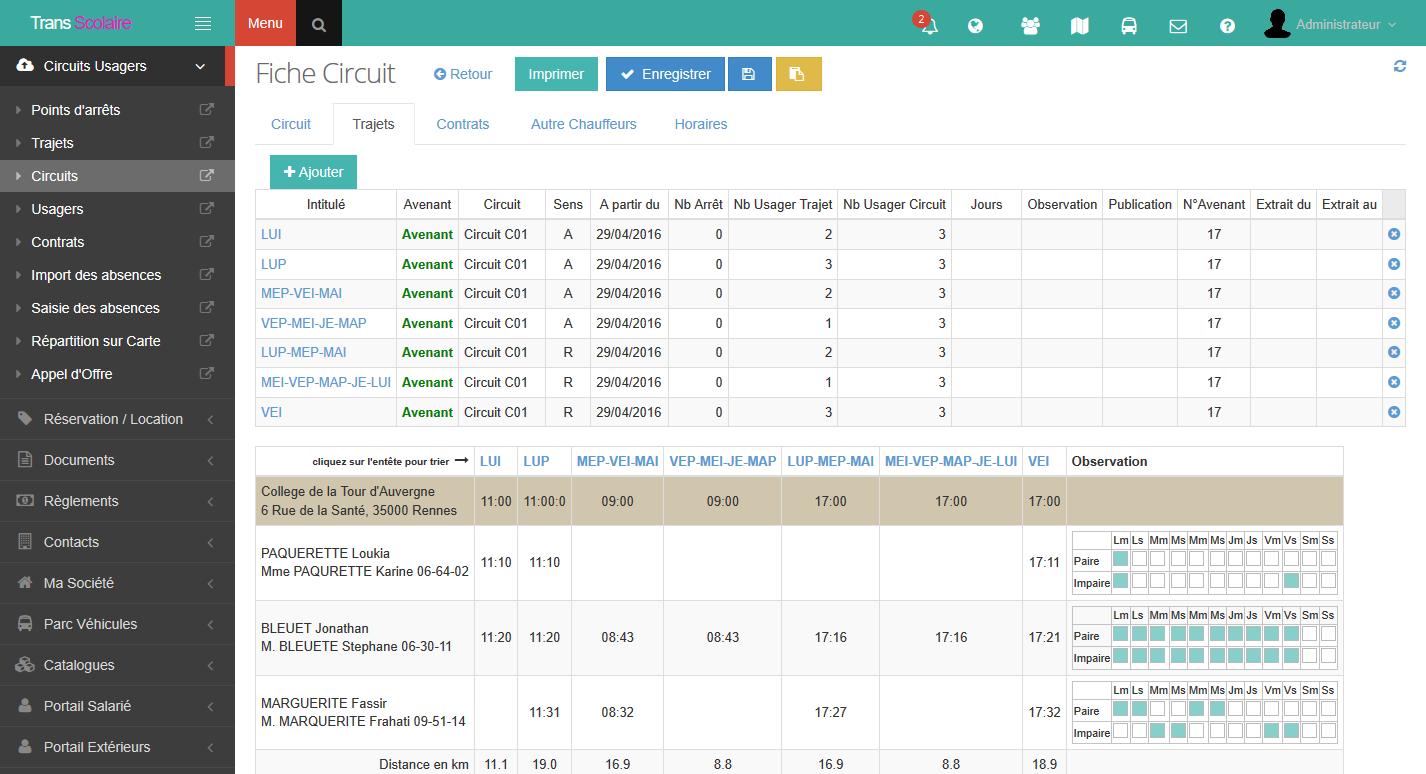Sort by the MEP-VEI-MAI column header
Screen dimensions: 1426x774
pyautogui.click(x=617, y=461)
